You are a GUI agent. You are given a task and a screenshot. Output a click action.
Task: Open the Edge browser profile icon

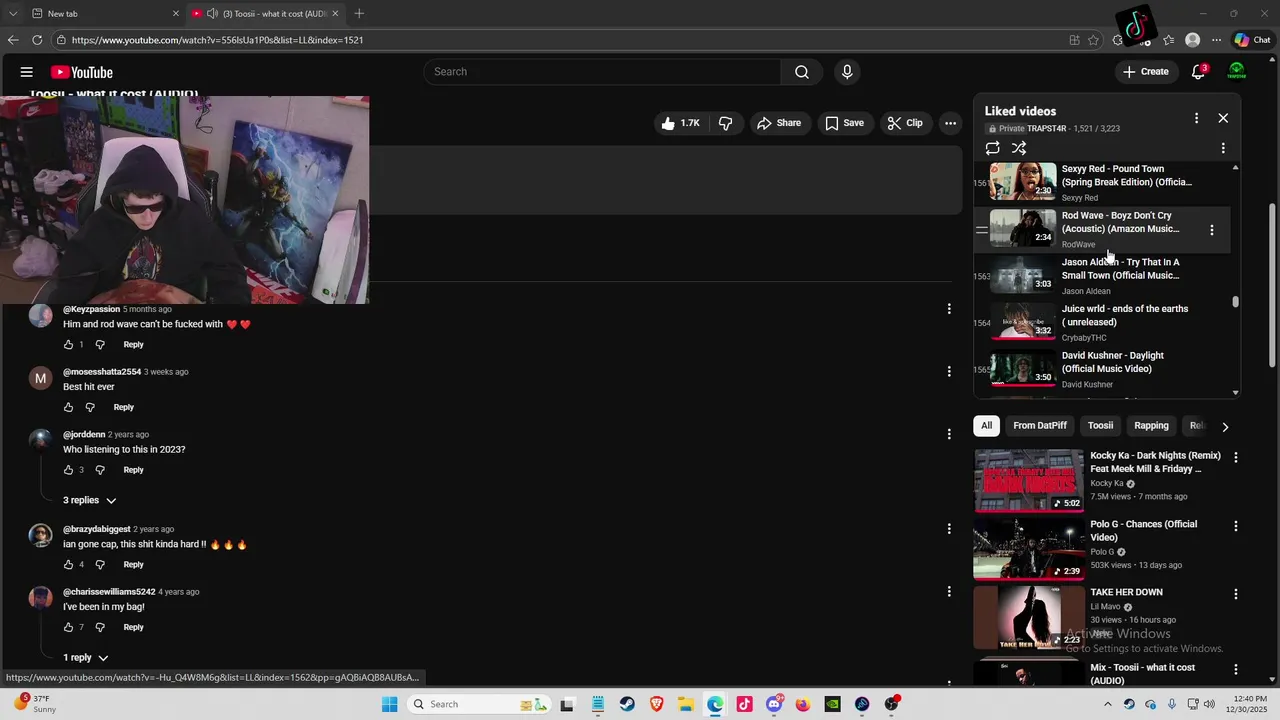[1192, 40]
